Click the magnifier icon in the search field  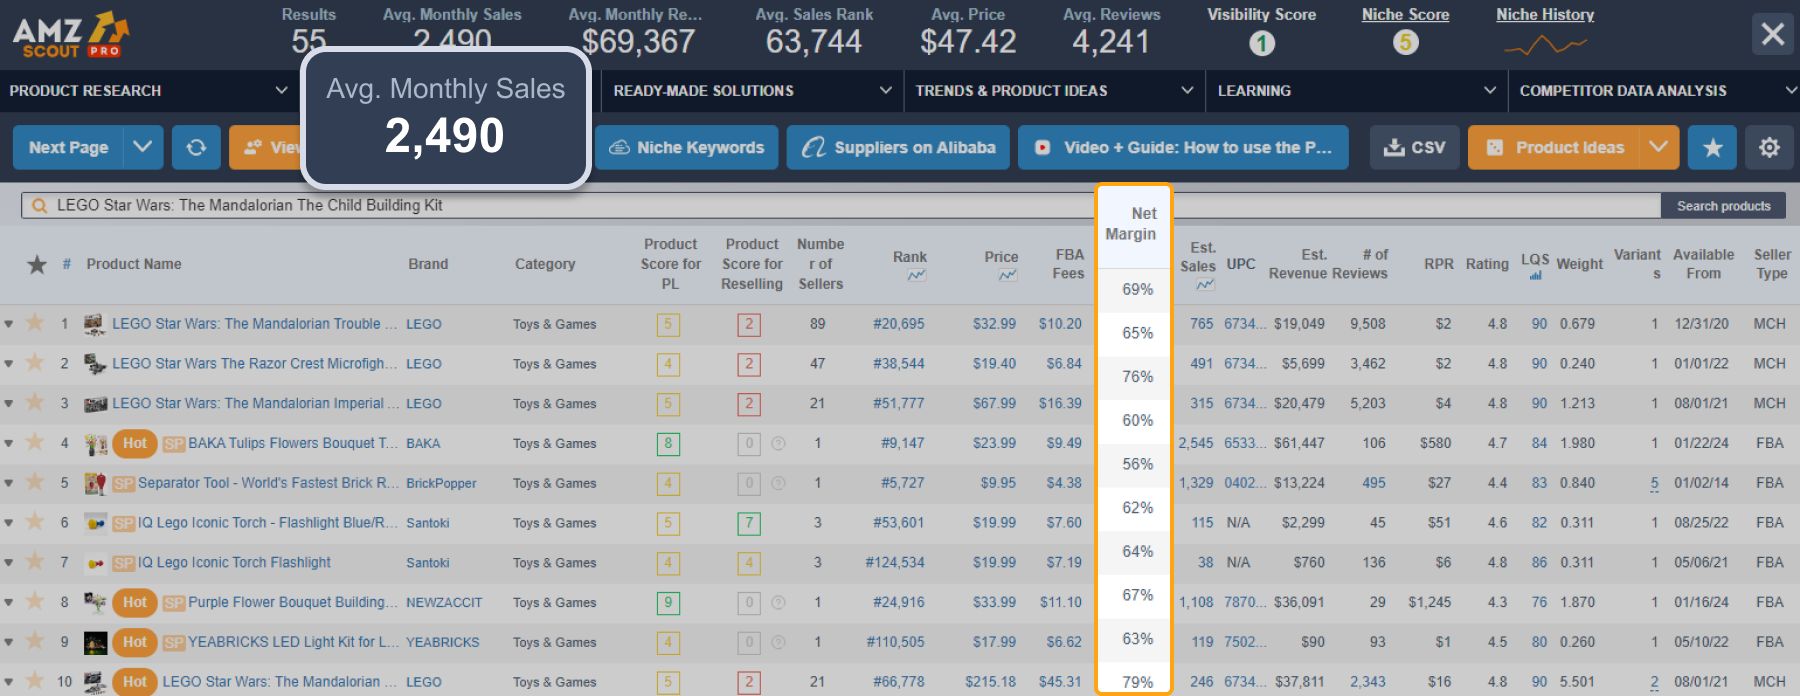pyautogui.click(x=40, y=205)
